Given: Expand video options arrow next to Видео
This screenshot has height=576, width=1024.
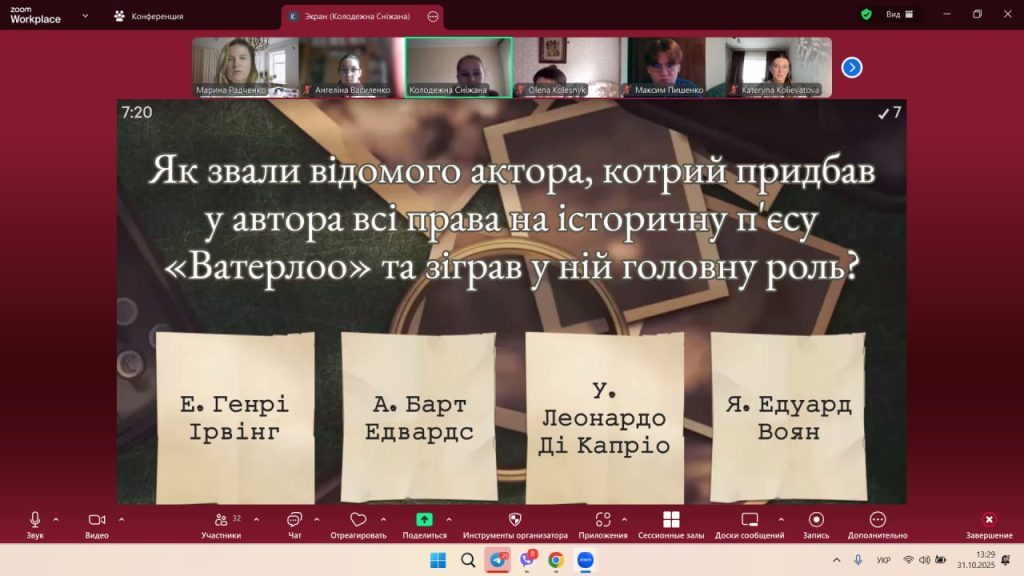Looking at the screenshot, I should coord(121,519).
